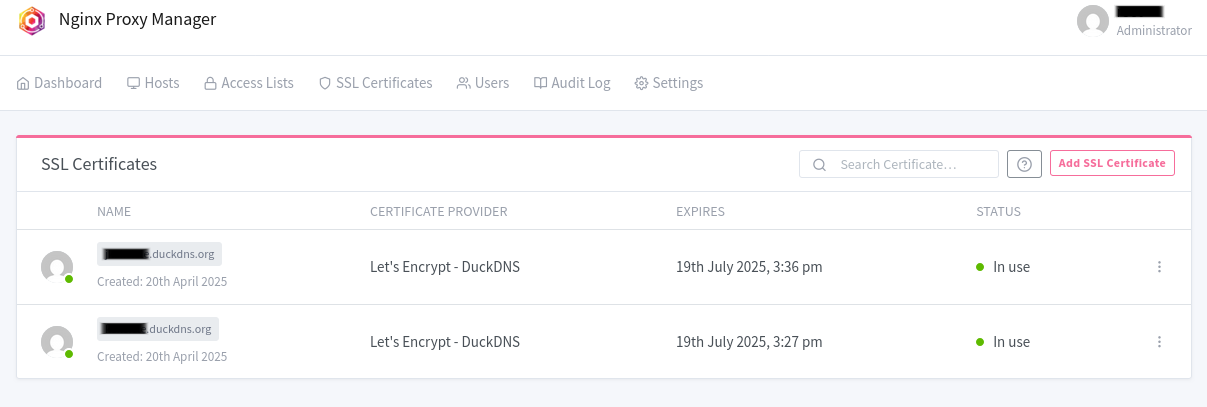Viewport: 1207px width, 407px height.
Task: Open the help question mark button
Action: (1024, 164)
